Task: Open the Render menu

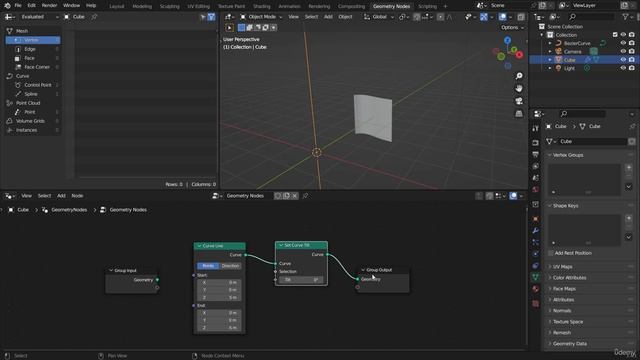Action: pos(49,6)
